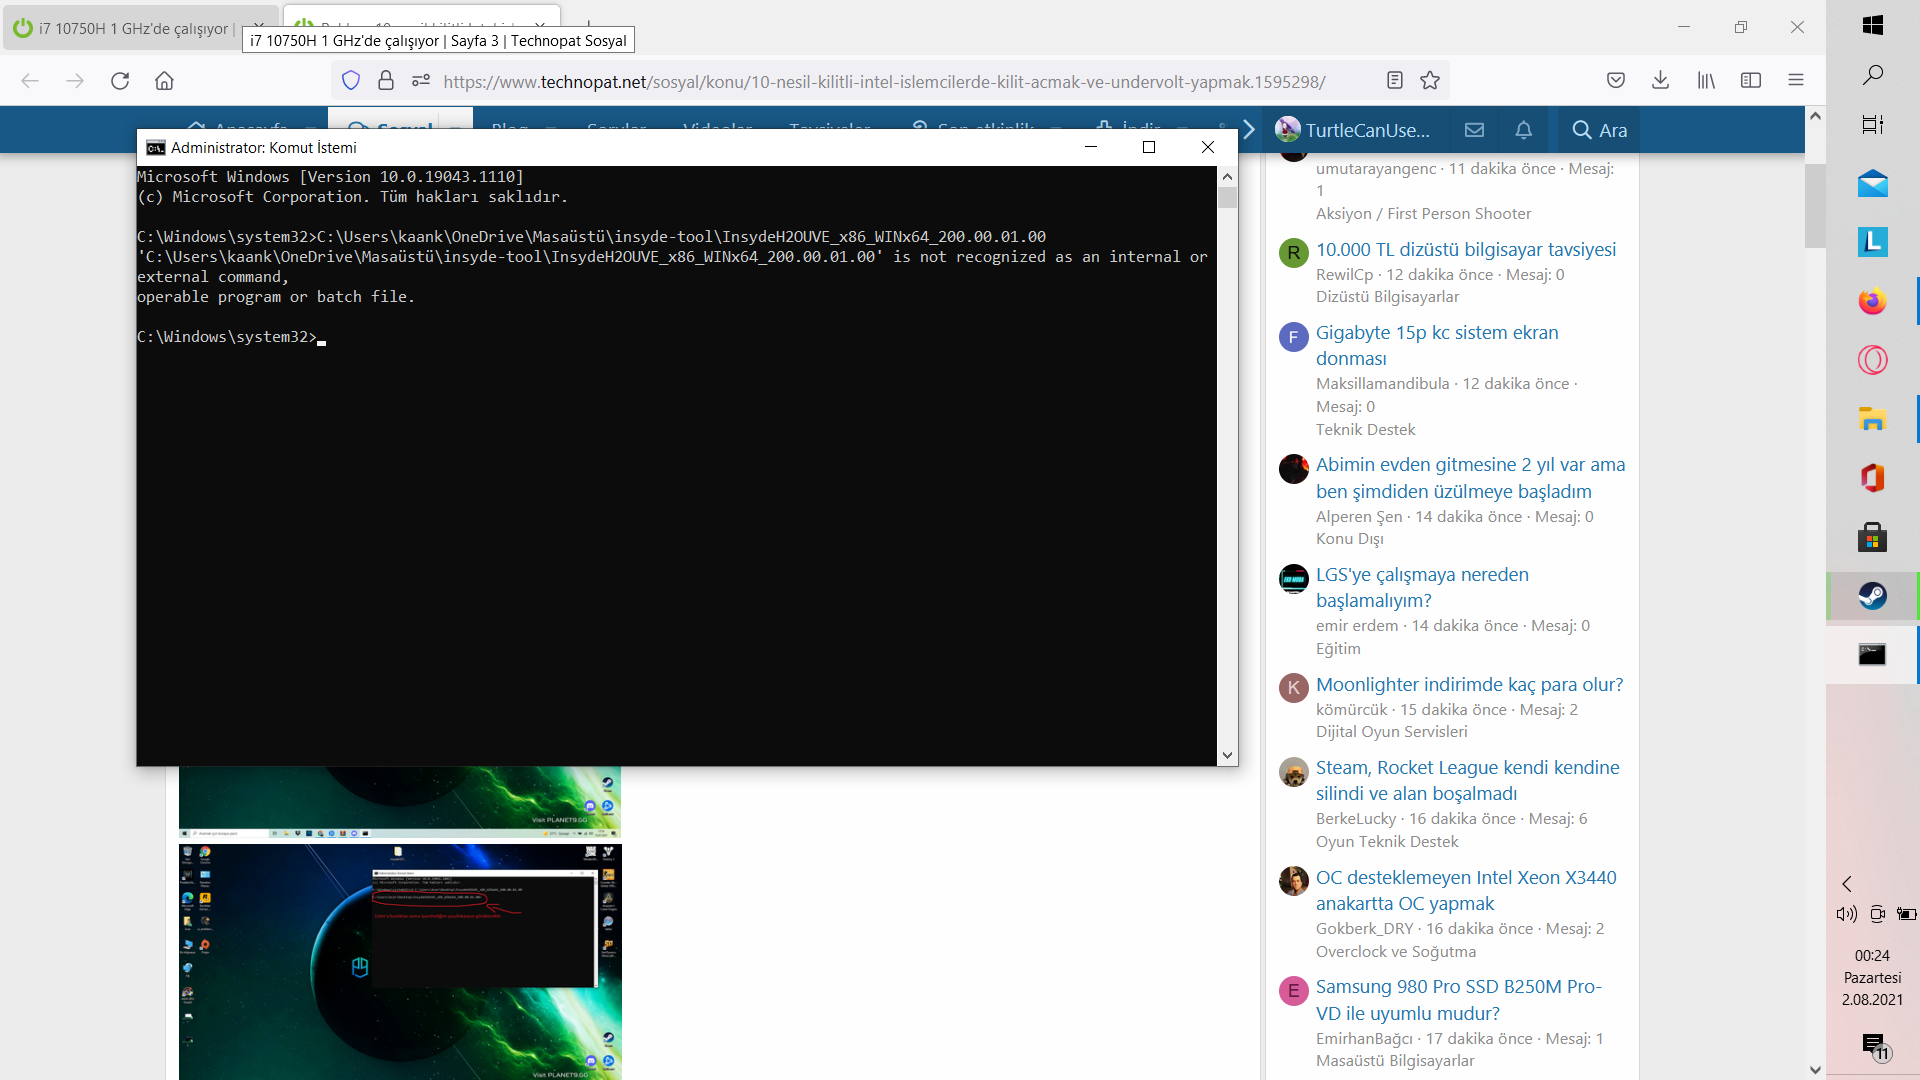Bookmark this page with star icon
Viewport: 1920px width, 1080px height.
(x=1430, y=81)
